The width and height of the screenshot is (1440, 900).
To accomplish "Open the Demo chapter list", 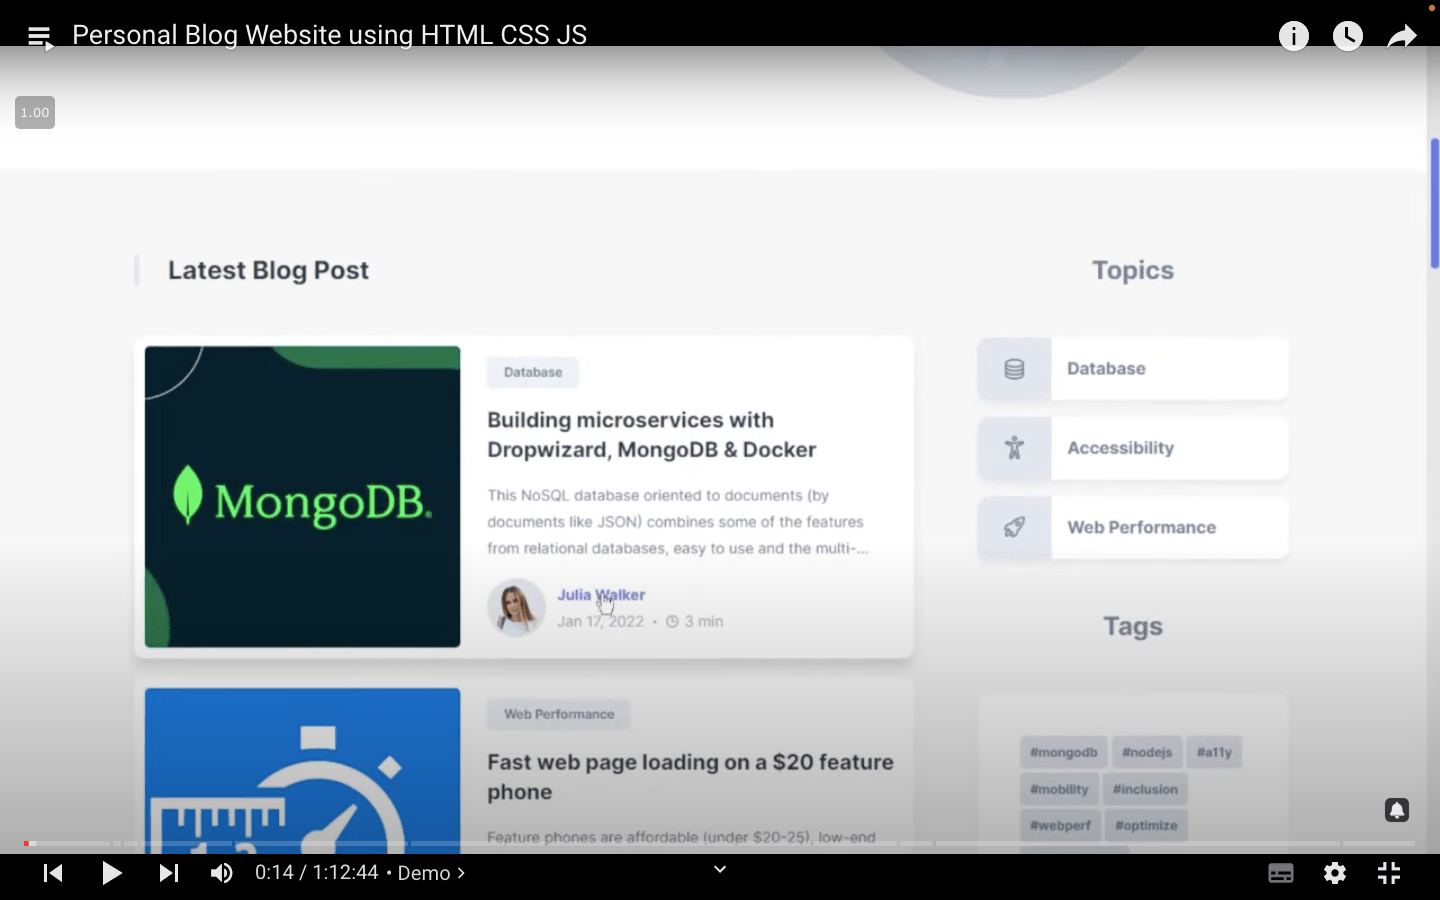I will tap(431, 873).
